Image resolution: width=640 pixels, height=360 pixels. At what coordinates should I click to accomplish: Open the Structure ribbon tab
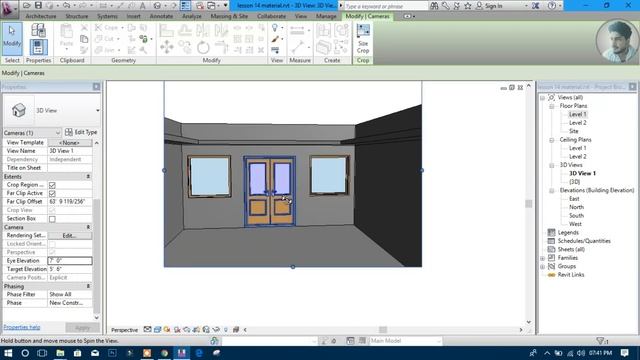(77, 16)
